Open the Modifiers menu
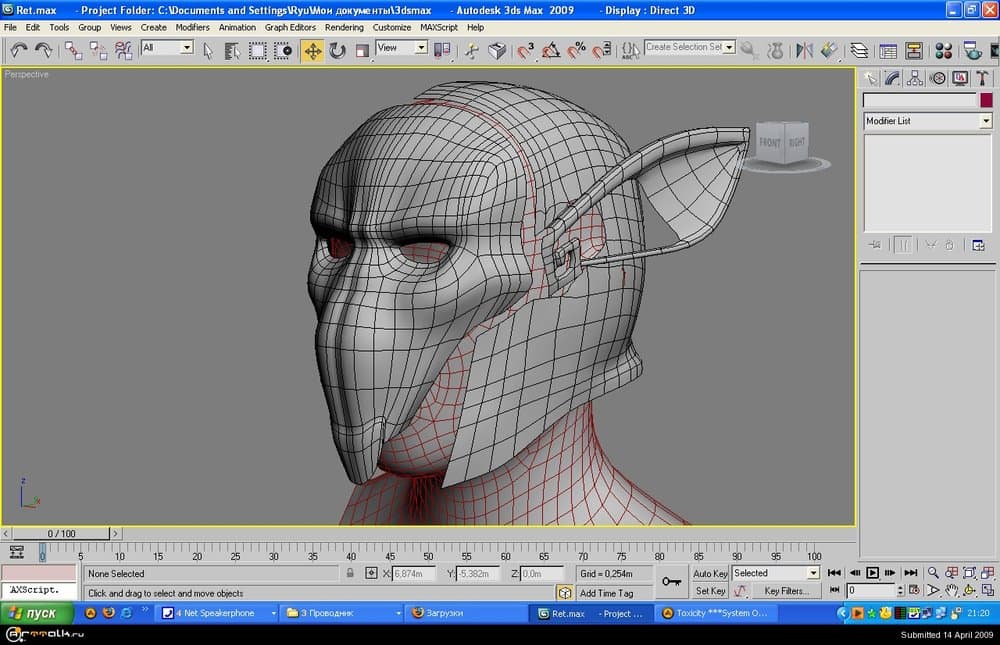Image resolution: width=1000 pixels, height=645 pixels. (x=192, y=27)
